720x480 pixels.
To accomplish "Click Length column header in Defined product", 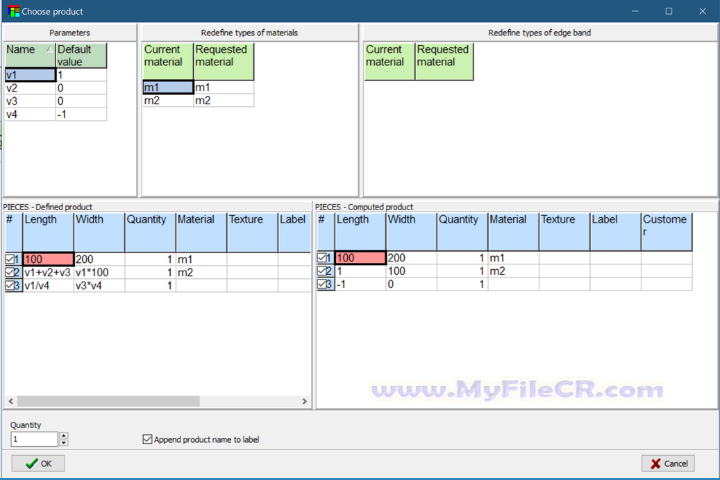I will (x=48, y=232).
